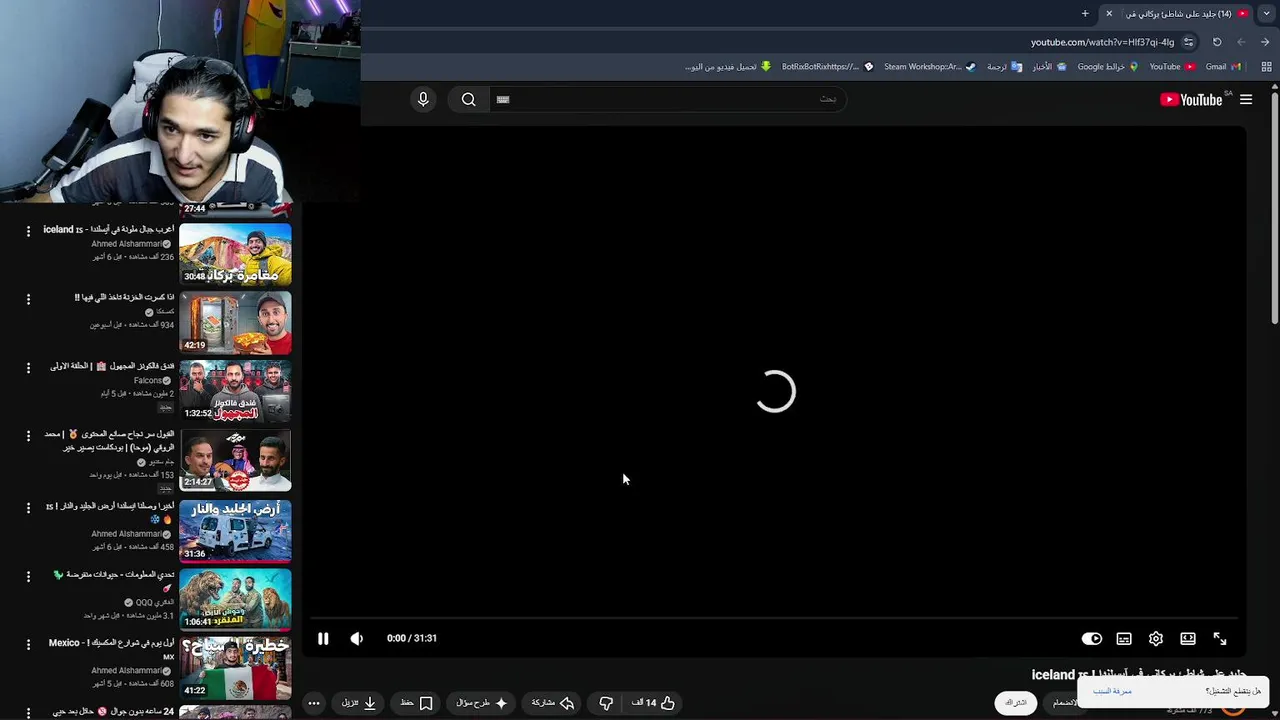This screenshot has width=1280, height=720.
Task: Switch to theater mode view
Action: tap(1188, 638)
